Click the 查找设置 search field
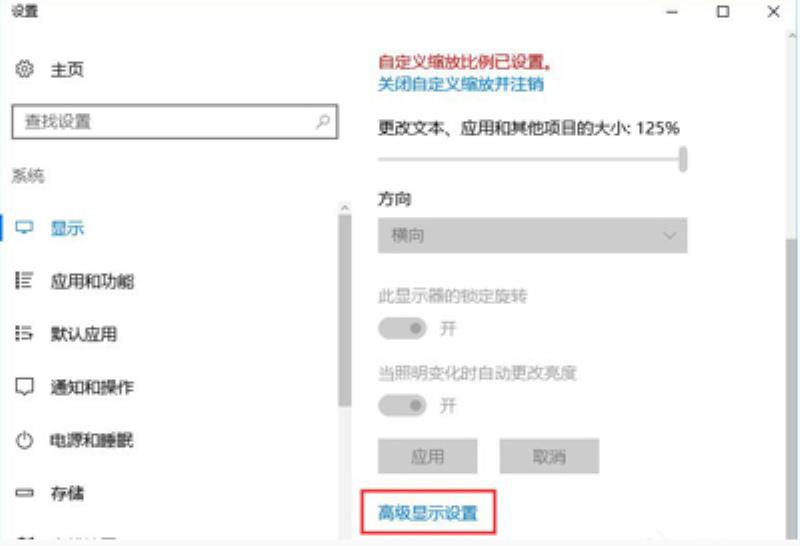Screen dimensions: 800x546 (174, 121)
